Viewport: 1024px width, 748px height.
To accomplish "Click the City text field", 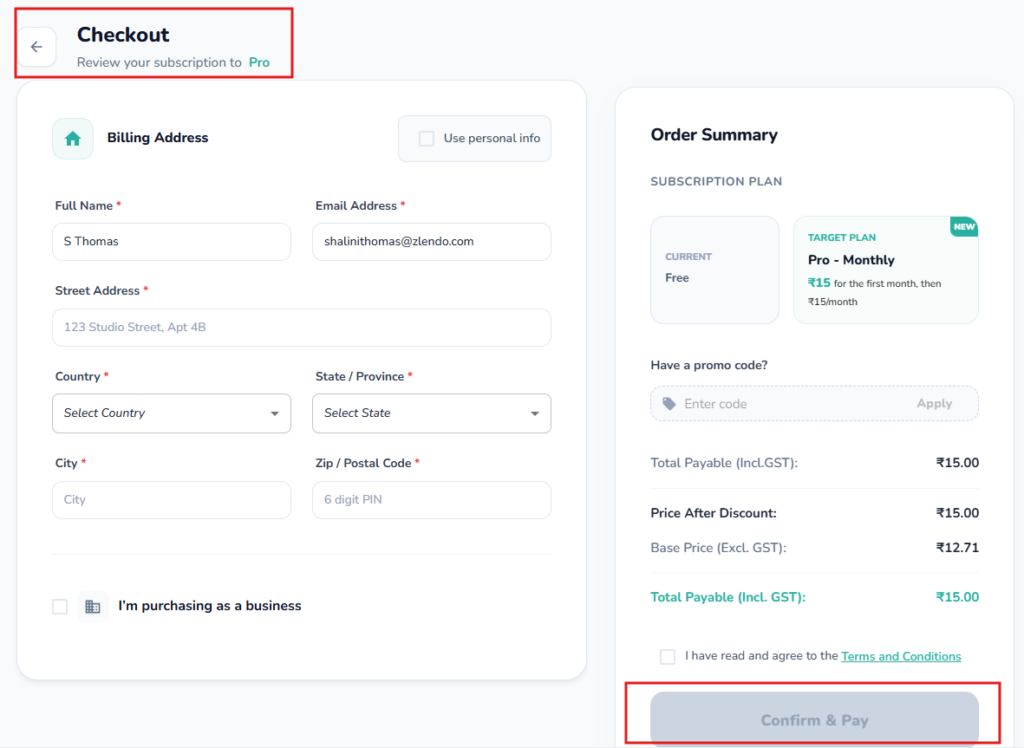I will 171,500.
